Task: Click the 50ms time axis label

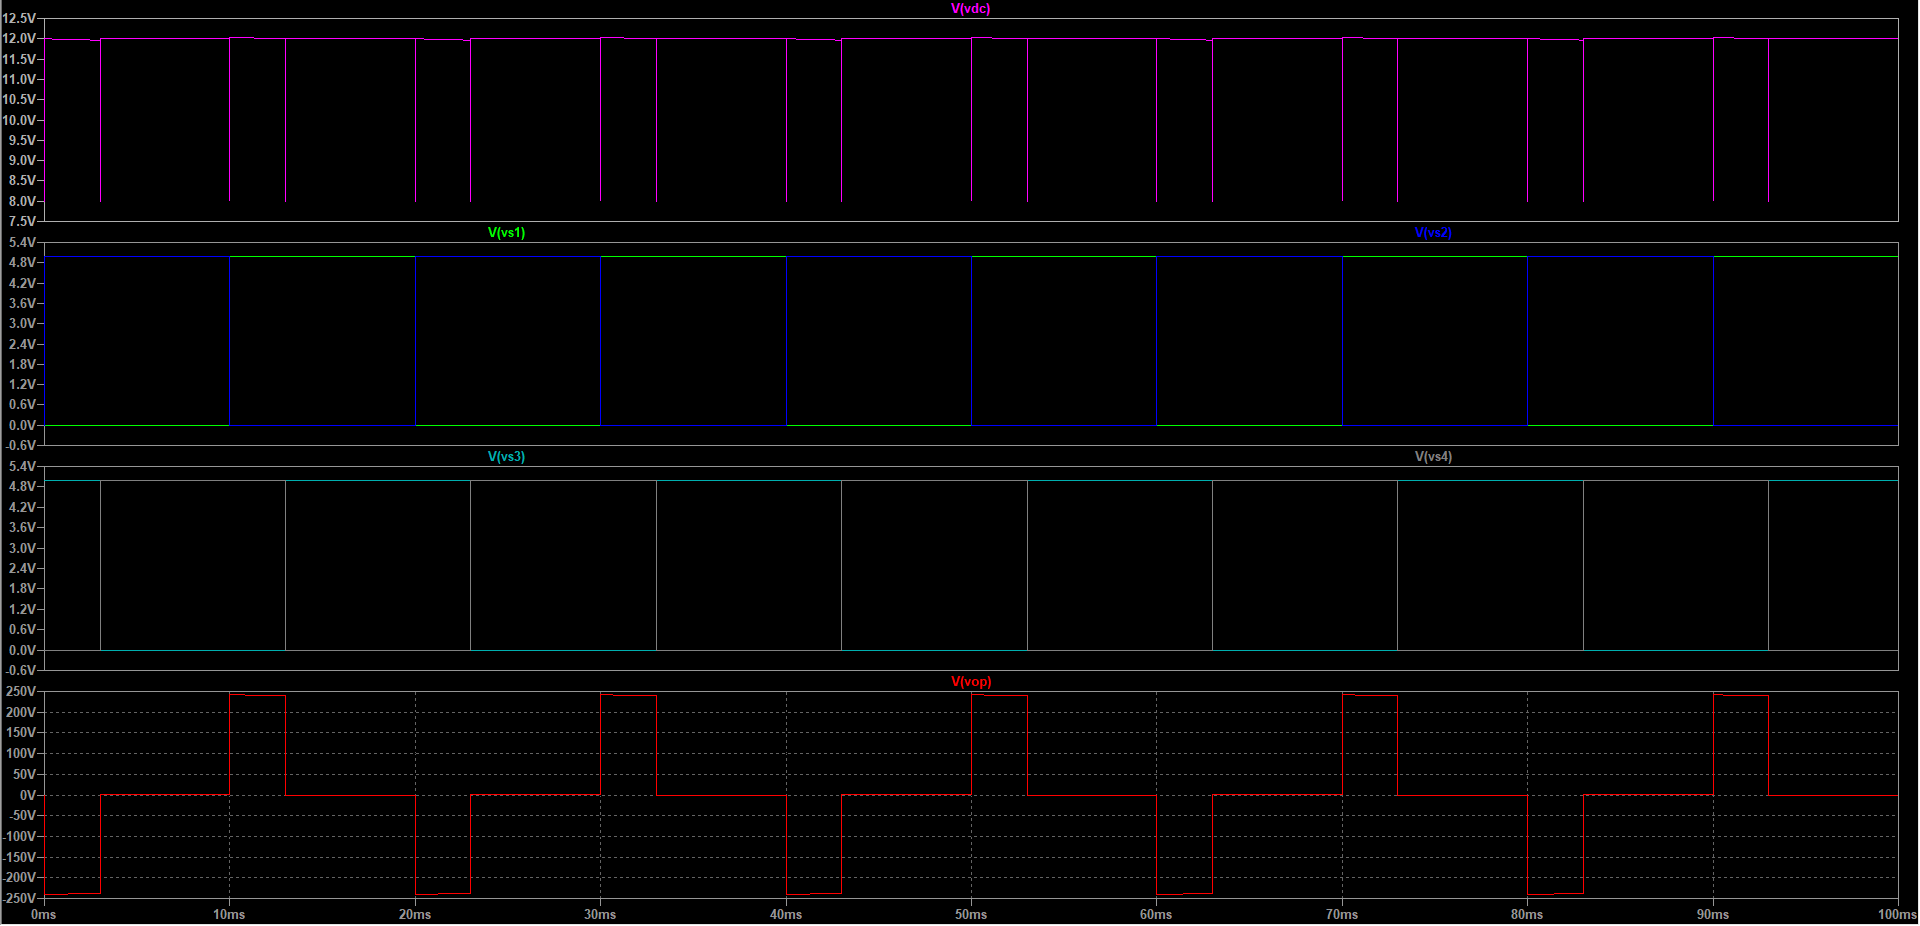Action: pos(971,914)
